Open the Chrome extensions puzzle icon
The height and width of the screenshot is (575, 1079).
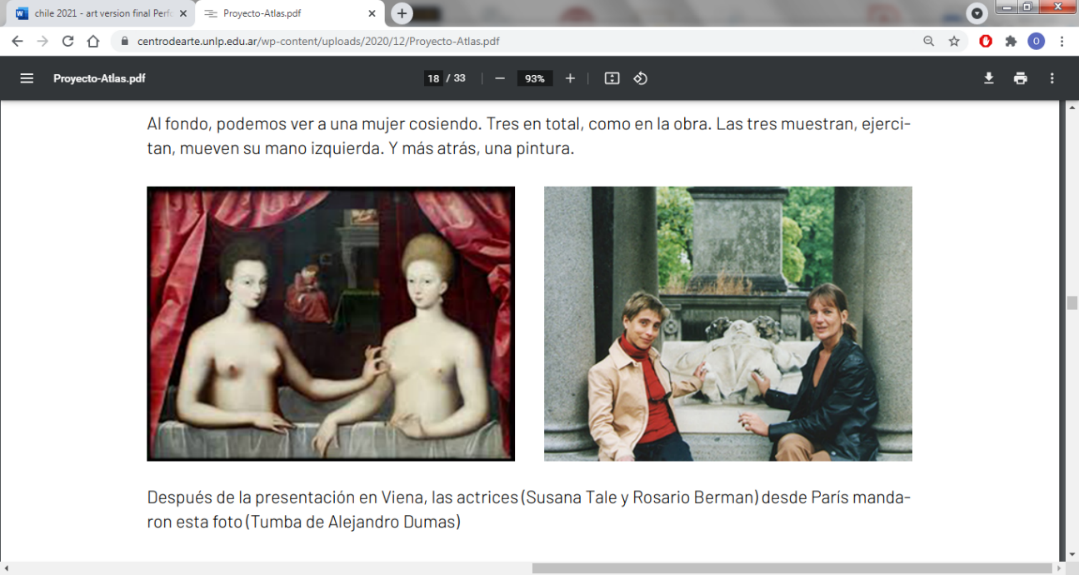pyautogui.click(x=1011, y=41)
